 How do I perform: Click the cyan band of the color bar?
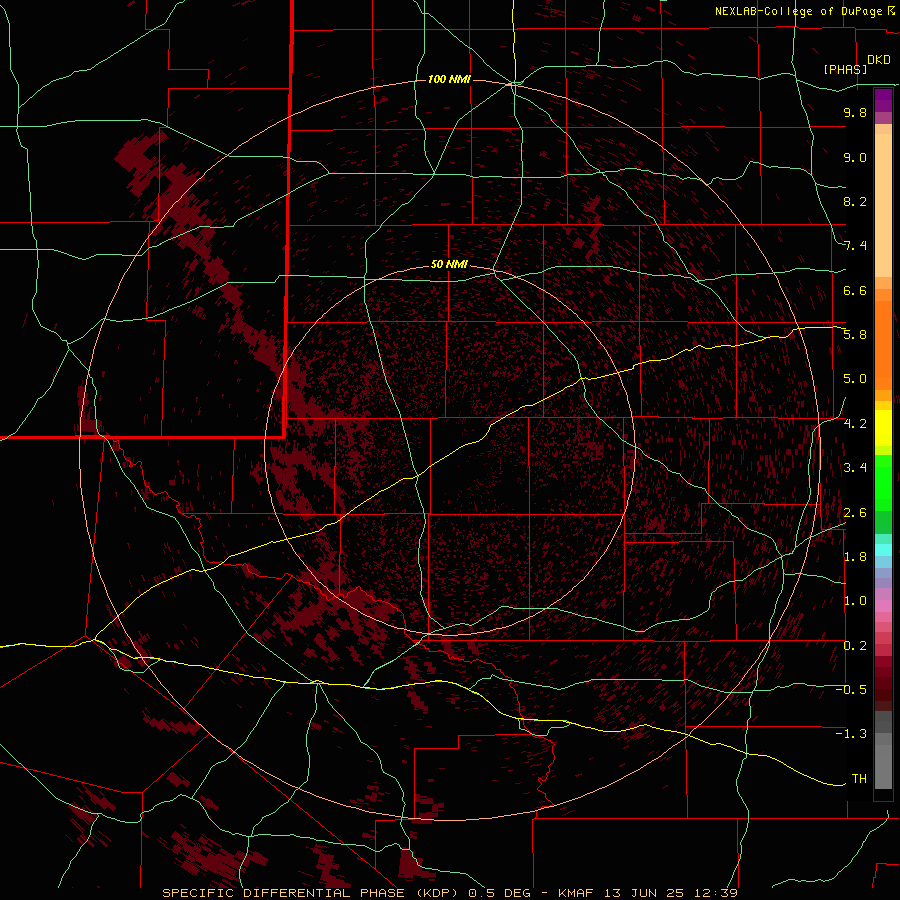(x=883, y=550)
